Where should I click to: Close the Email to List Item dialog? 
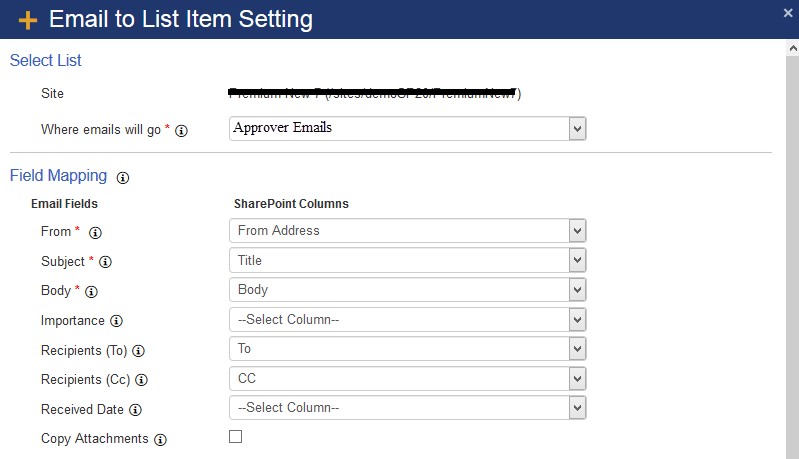click(789, 12)
